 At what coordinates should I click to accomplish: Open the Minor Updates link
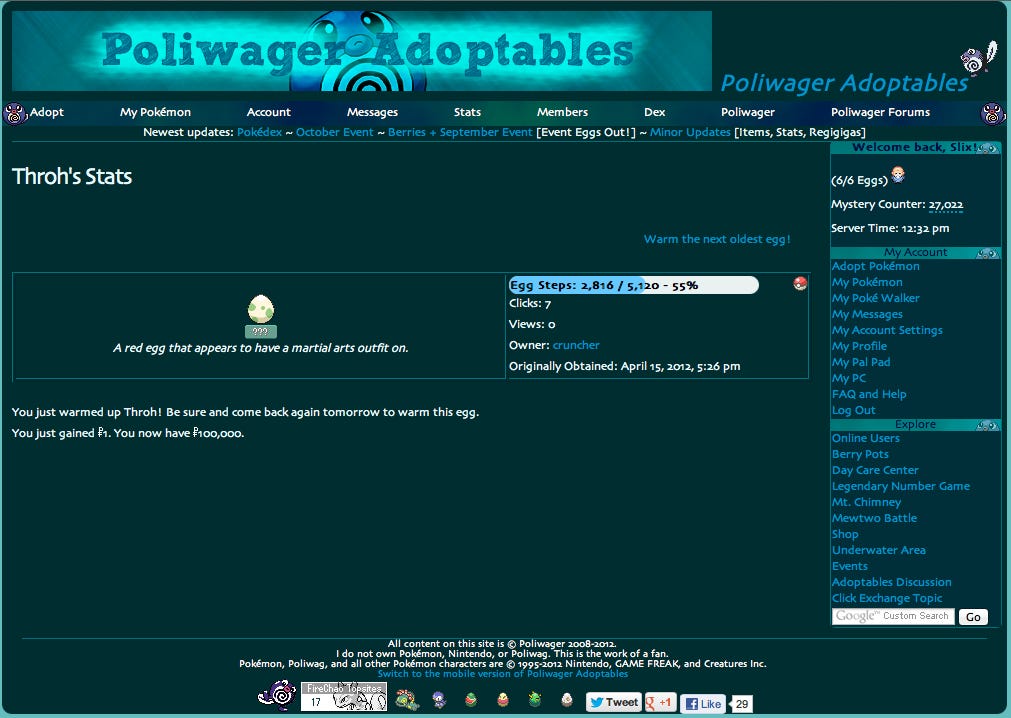(690, 132)
